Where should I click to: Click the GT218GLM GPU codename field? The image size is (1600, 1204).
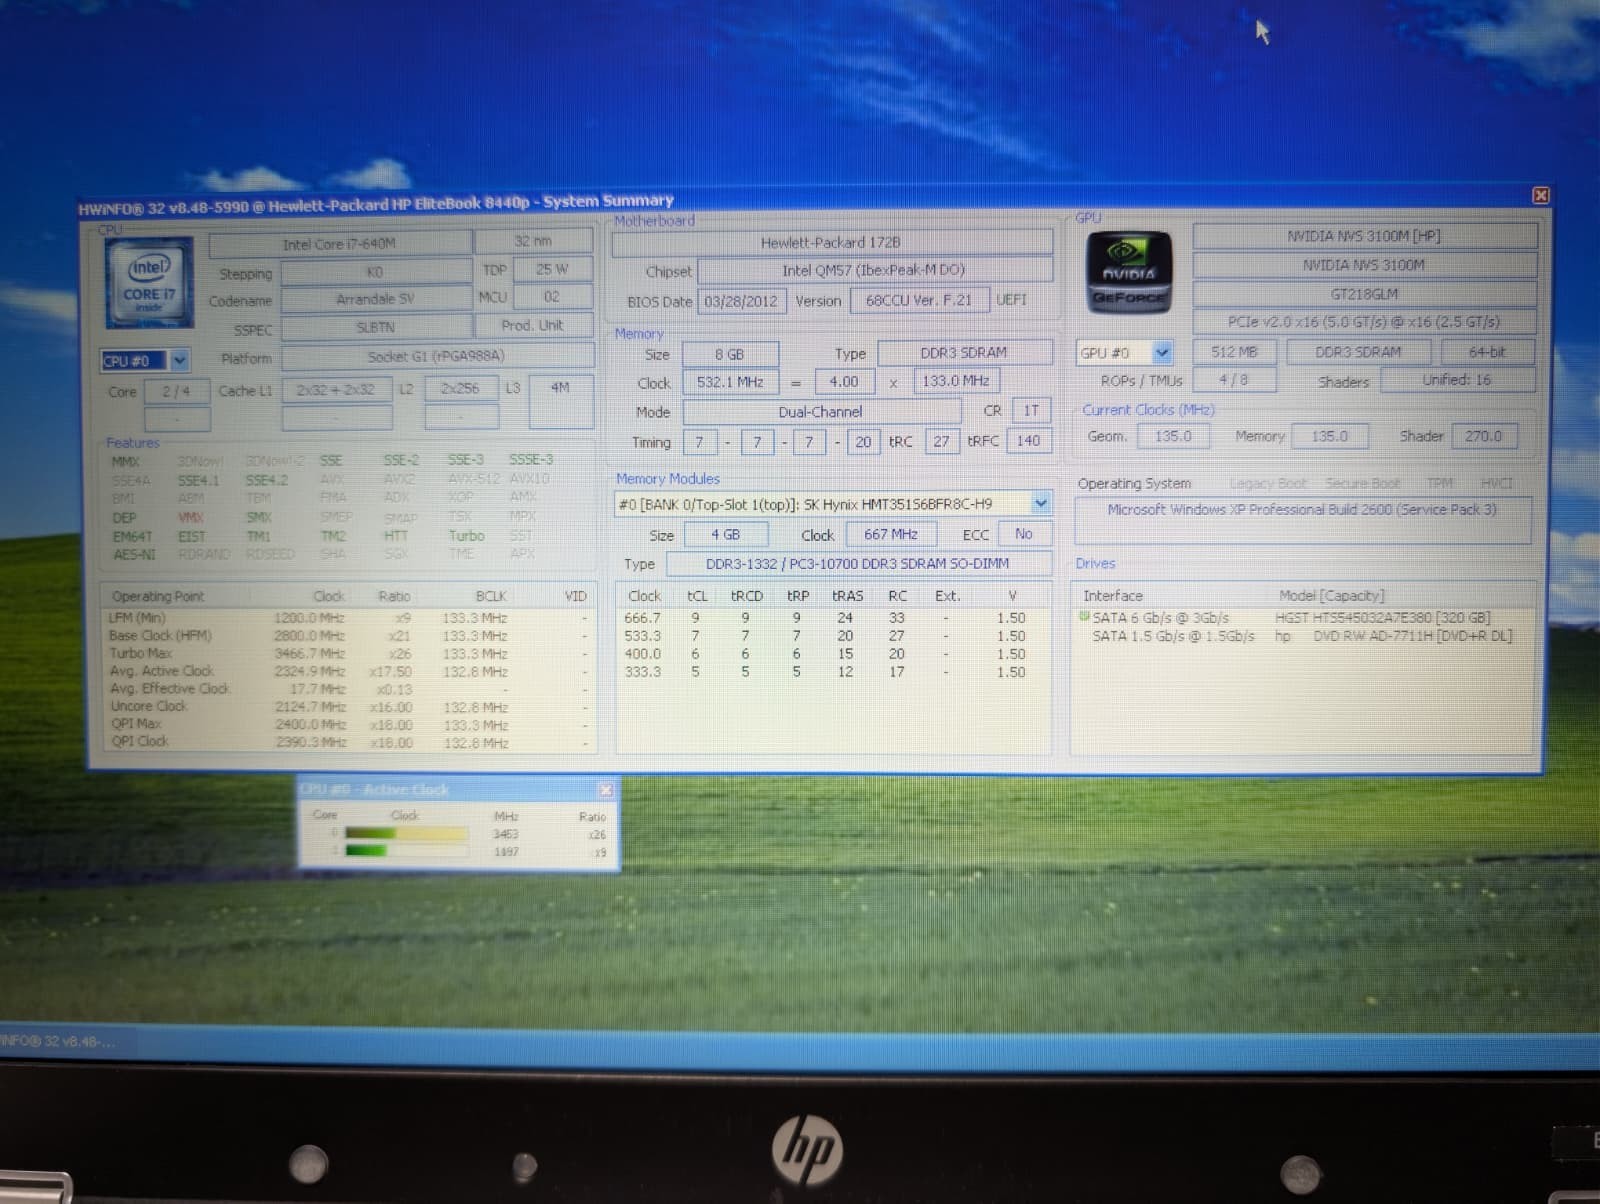click(x=1365, y=294)
